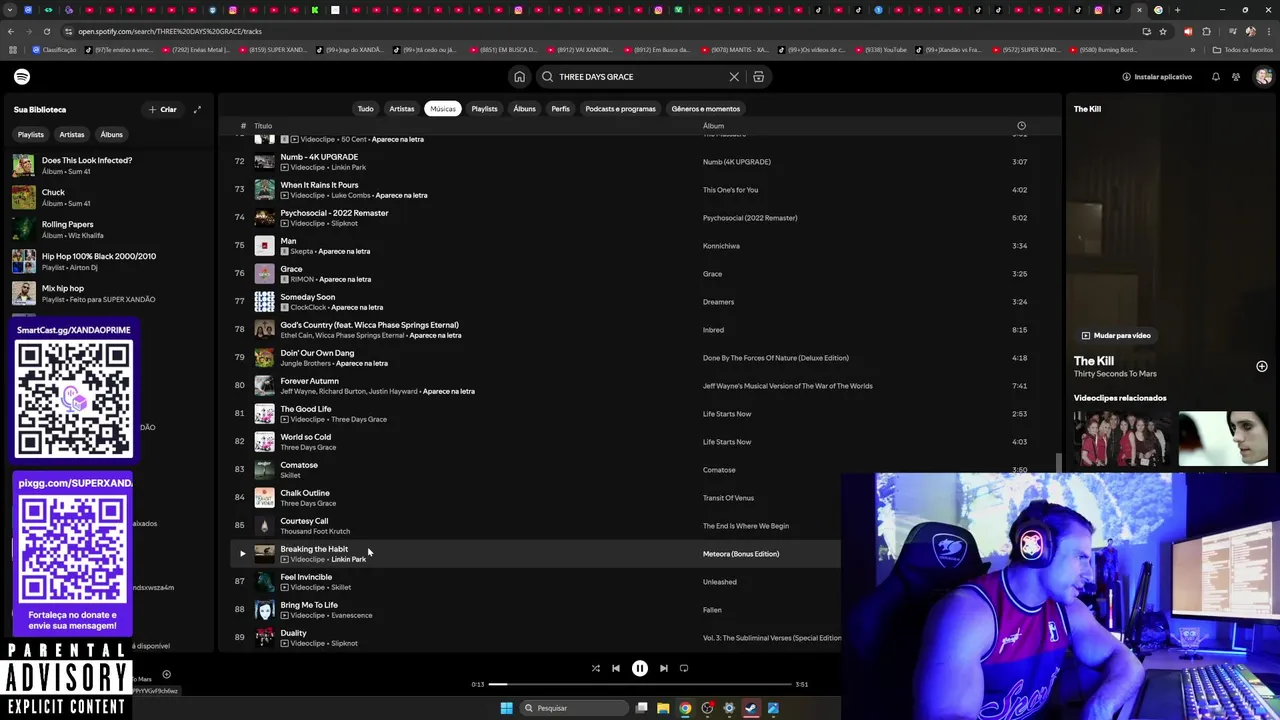This screenshot has width=1280, height=720.
Task: Play Breaking the Habit using row play icon
Action: [x=242, y=553]
